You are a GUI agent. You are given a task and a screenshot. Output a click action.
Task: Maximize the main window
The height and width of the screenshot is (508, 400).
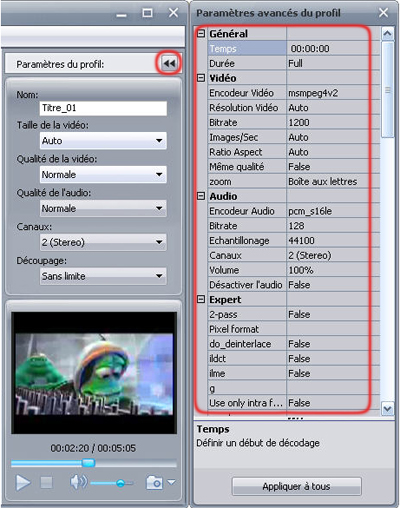[x=147, y=13]
